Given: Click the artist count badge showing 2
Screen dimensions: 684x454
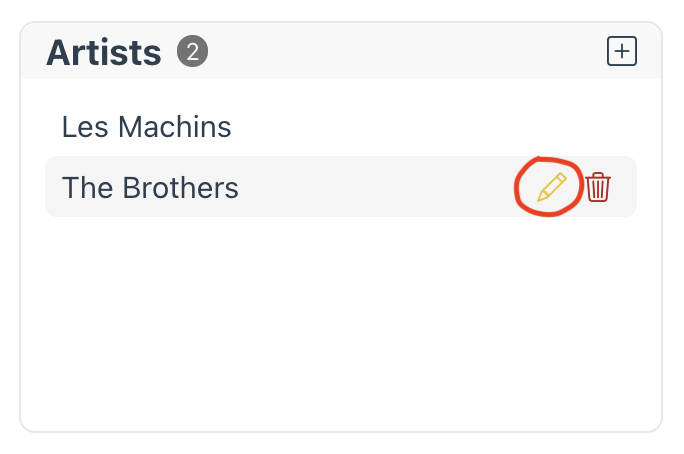Looking at the screenshot, I should pyautogui.click(x=192, y=51).
